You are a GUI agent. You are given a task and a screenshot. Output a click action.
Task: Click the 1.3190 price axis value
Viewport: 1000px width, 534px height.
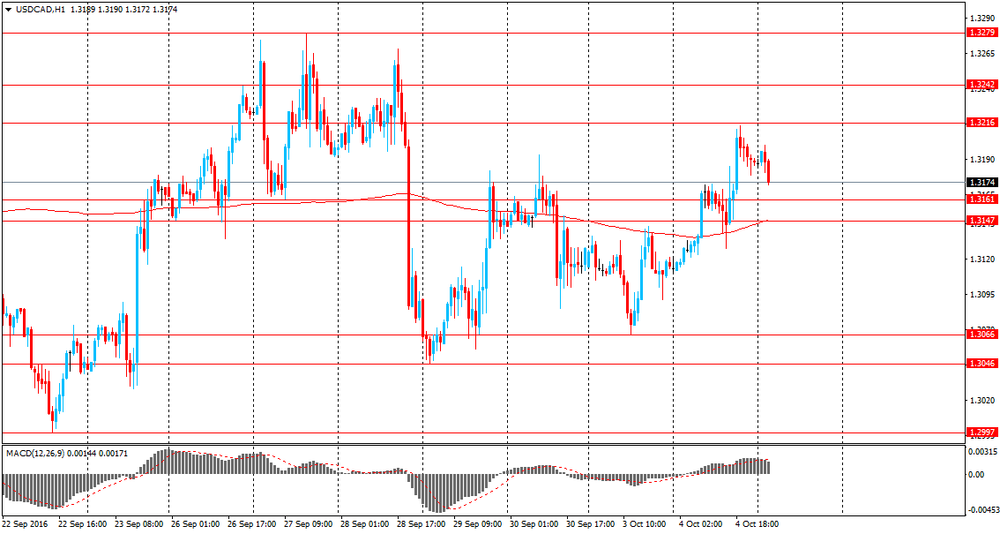[x=982, y=159]
